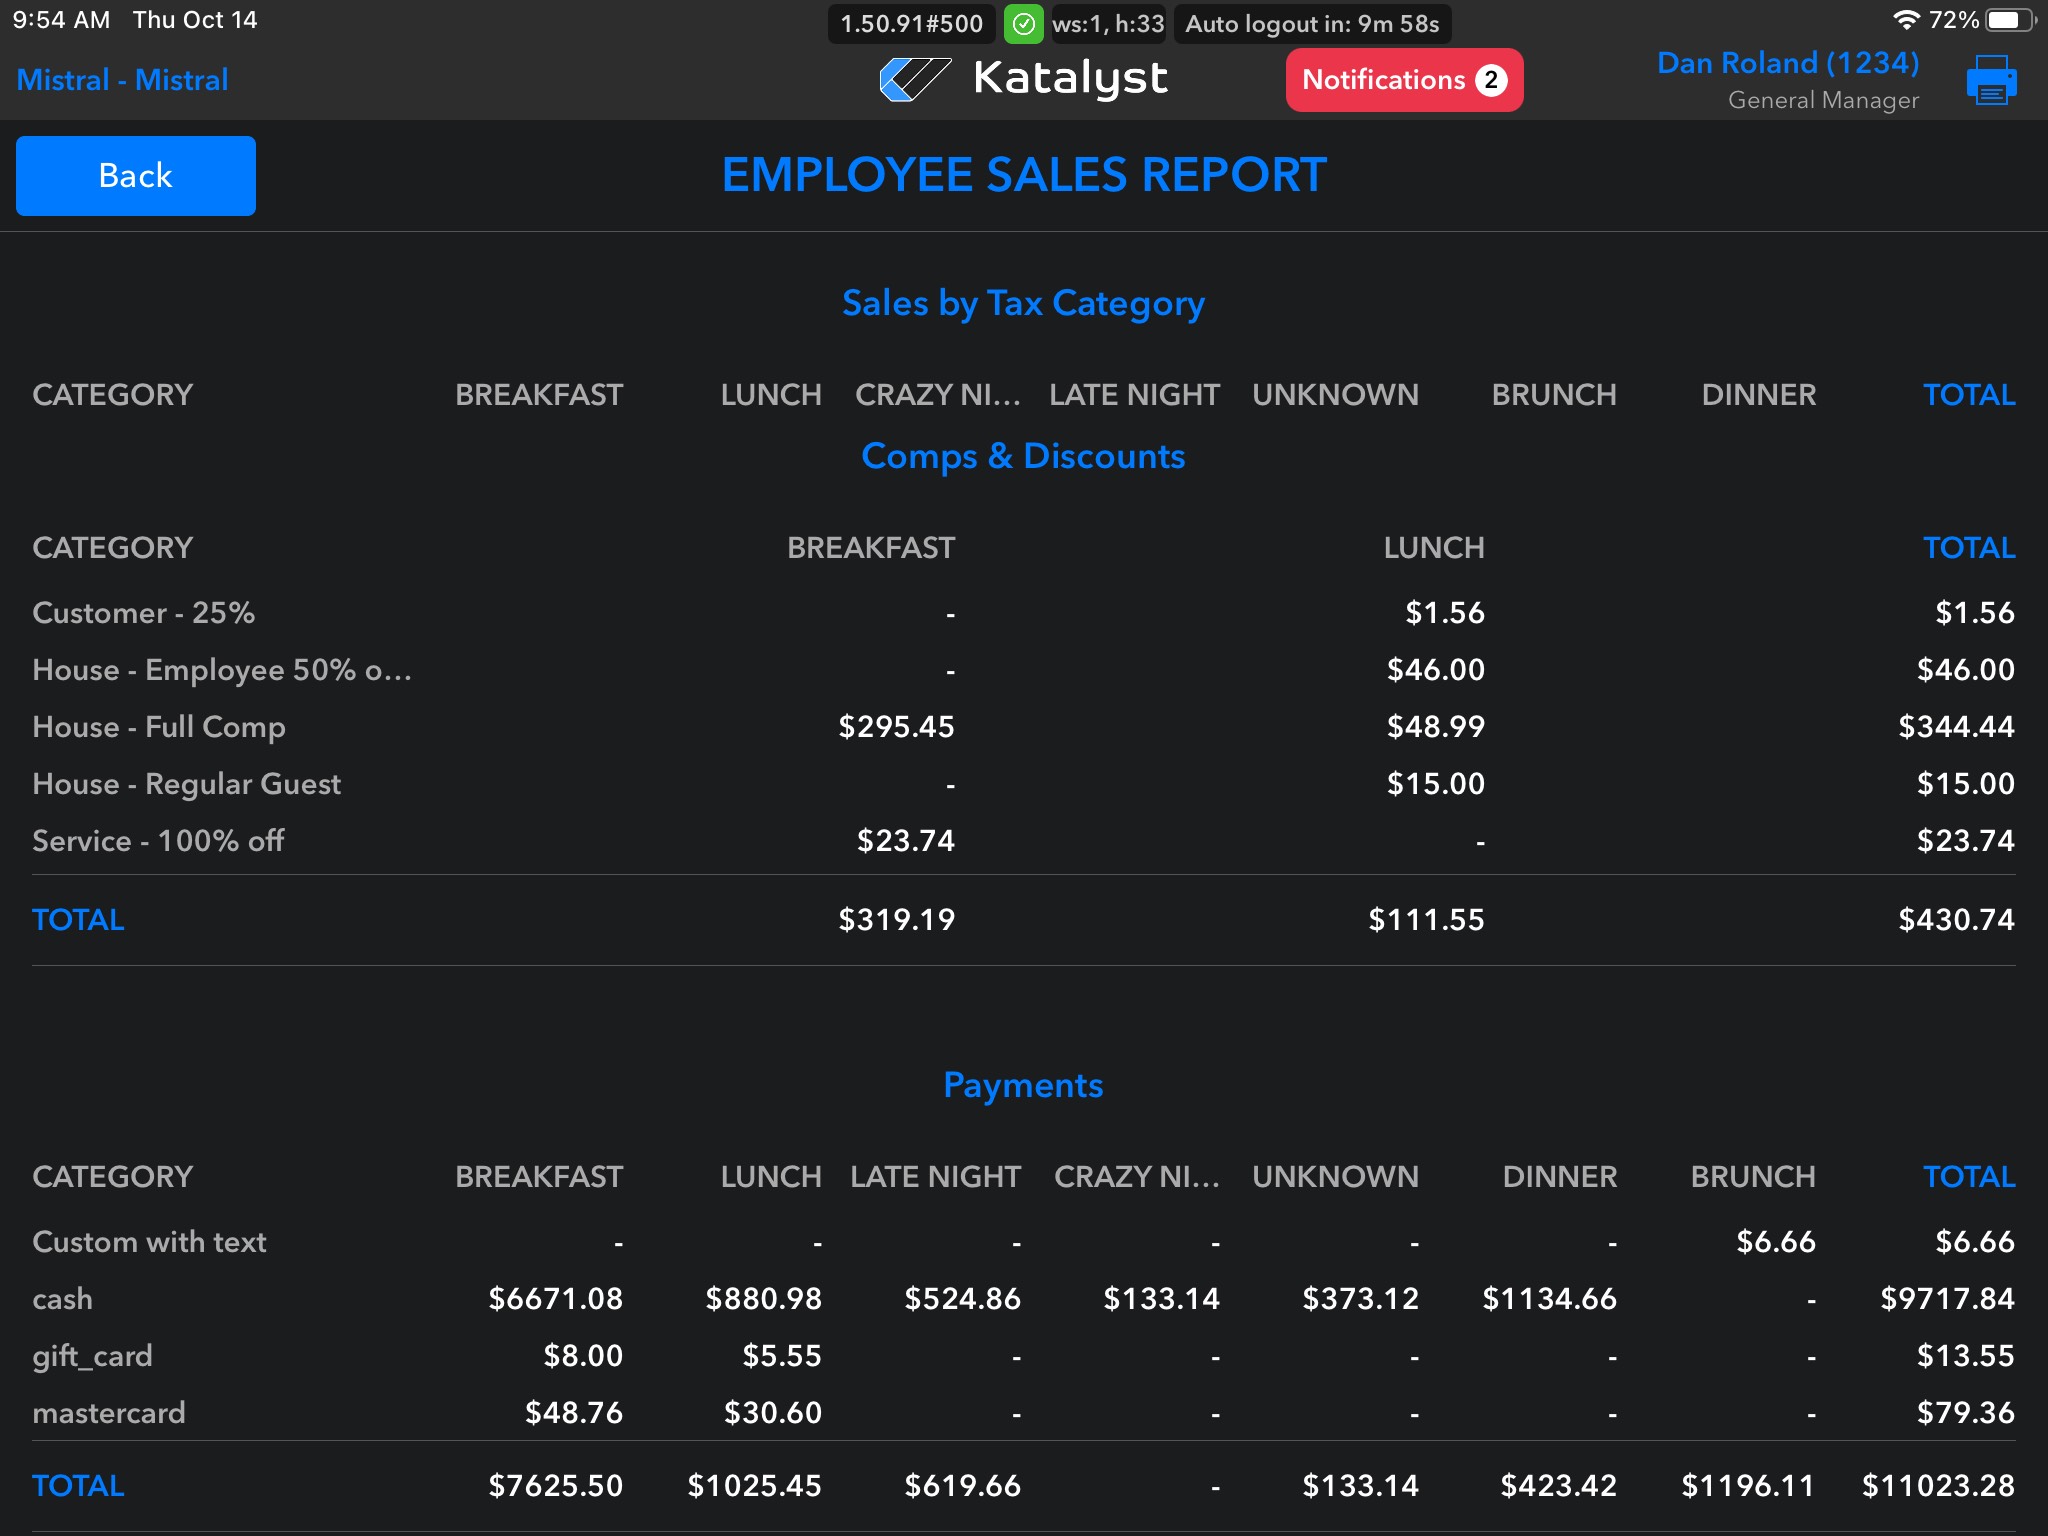
Task: Tap the WiFi status icon
Action: click(x=1906, y=20)
